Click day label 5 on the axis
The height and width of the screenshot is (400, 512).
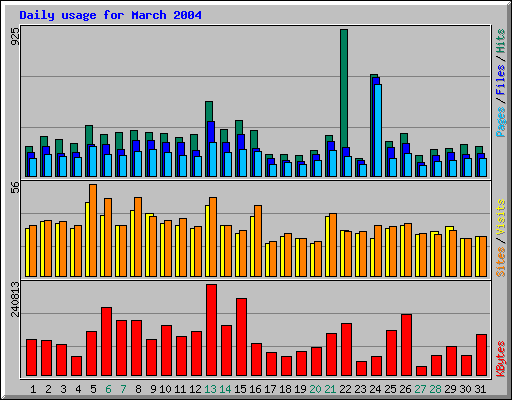(x=93, y=389)
